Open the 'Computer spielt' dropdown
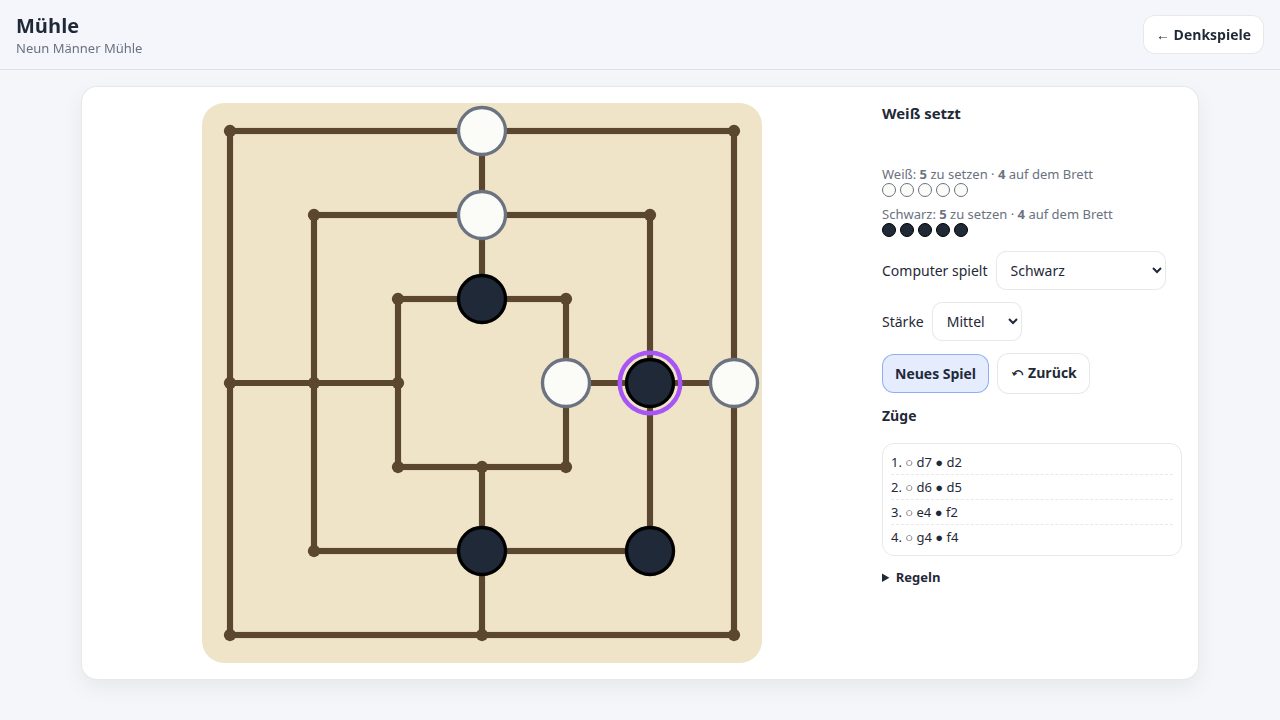The image size is (1280, 720). pyautogui.click(x=1081, y=271)
